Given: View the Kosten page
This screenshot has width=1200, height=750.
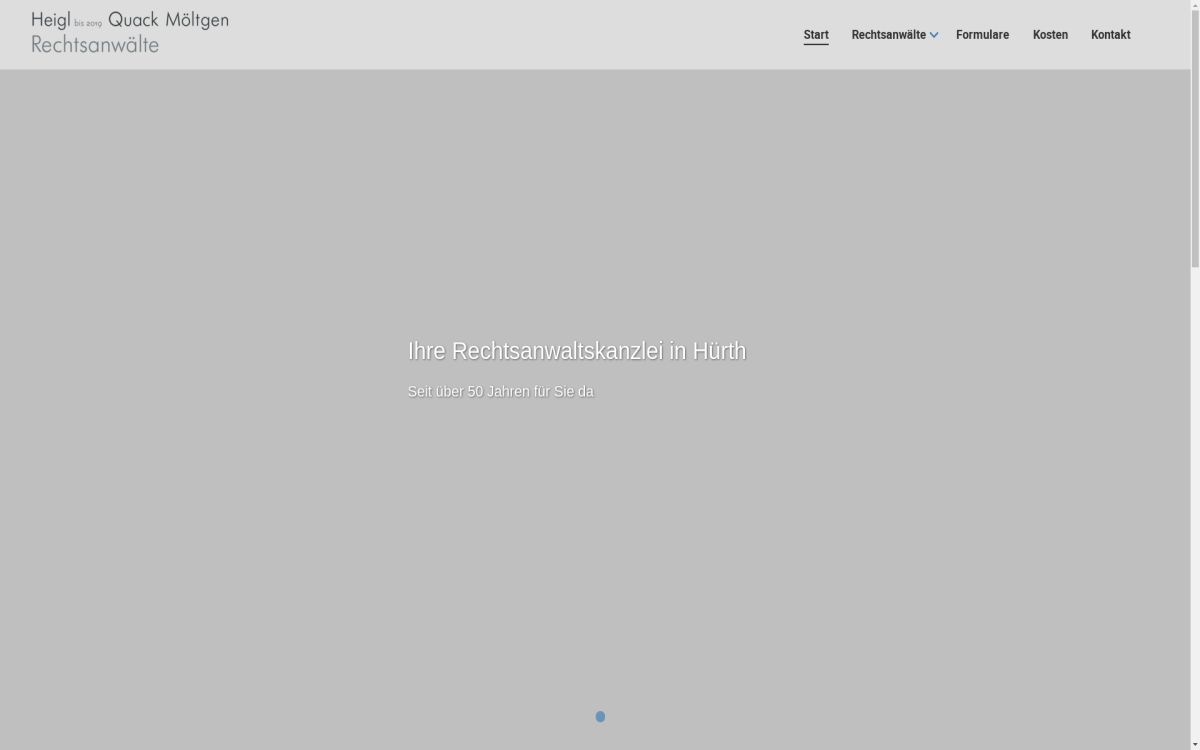Looking at the screenshot, I should 1050,34.
